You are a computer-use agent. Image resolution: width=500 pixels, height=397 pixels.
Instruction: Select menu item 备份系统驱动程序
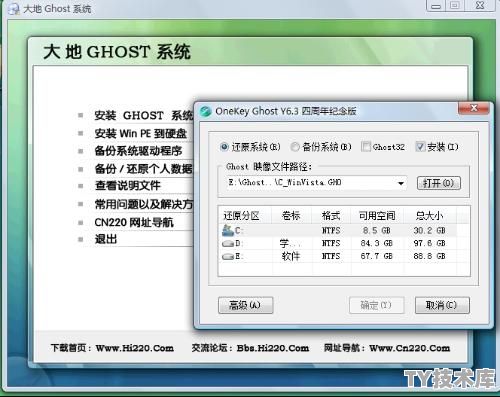(138, 151)
